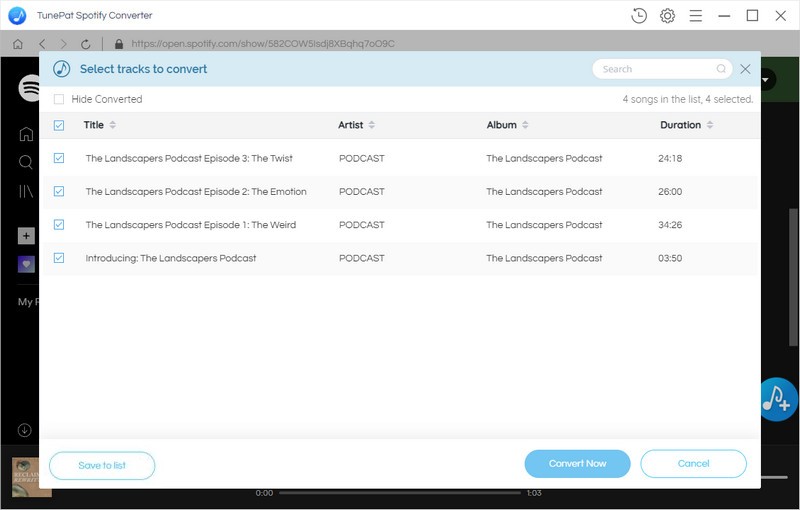Click the Spotify page vertical scrollbar
Screen dimensions: 800x510
[x=794, y=278]
